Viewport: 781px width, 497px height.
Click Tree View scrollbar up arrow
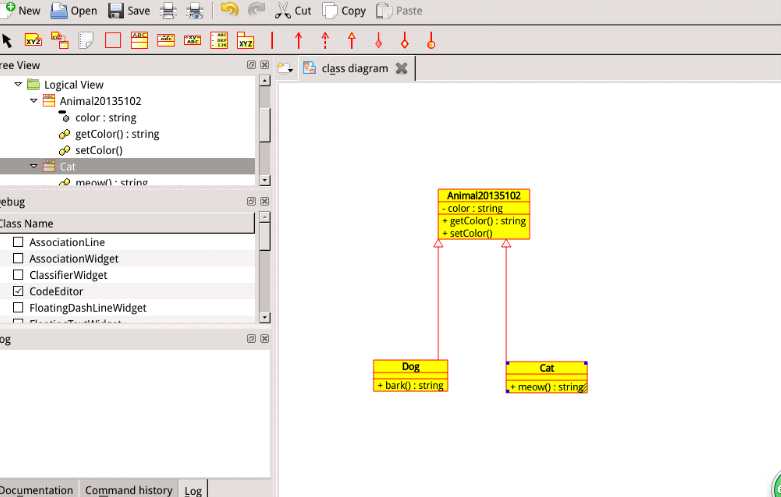tap(265, 80)
